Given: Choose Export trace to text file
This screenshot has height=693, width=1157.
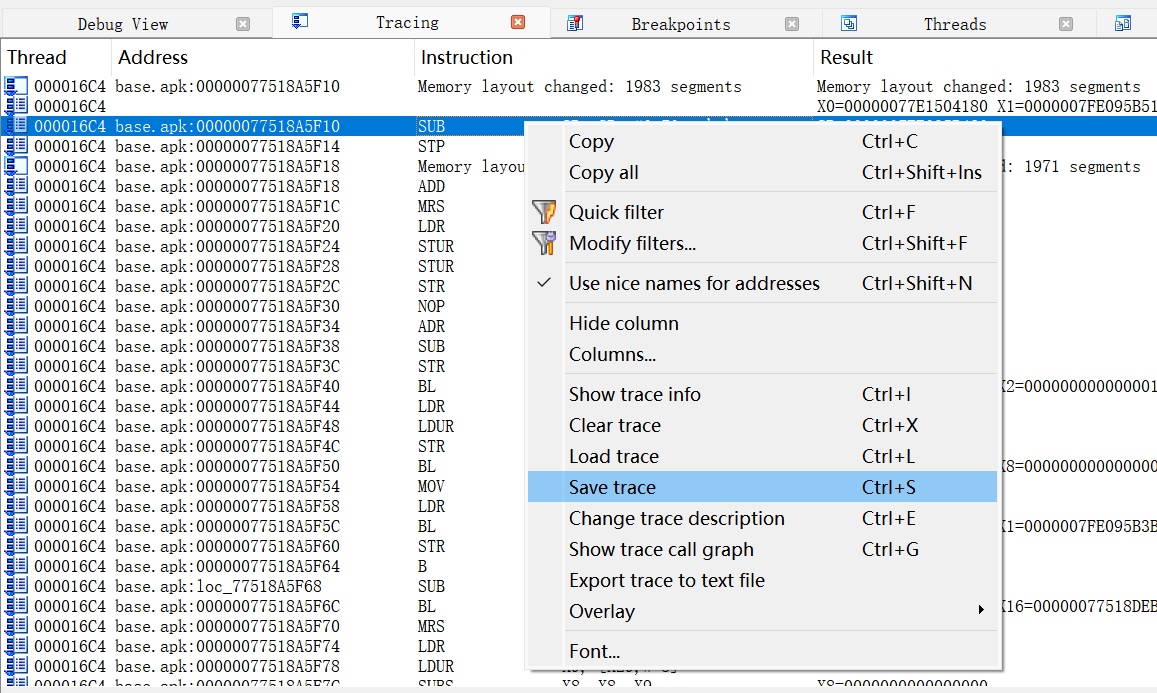Looking at the screenshot, I should coord(762,580).
